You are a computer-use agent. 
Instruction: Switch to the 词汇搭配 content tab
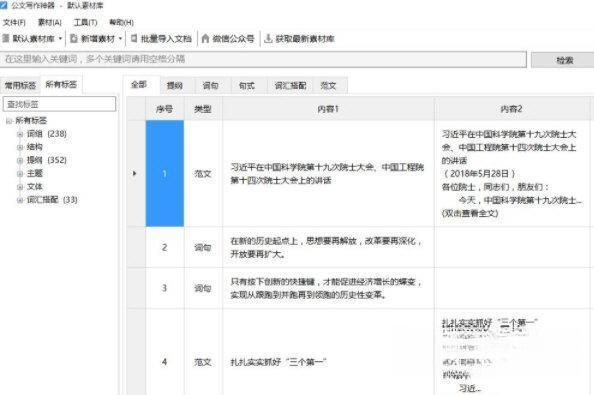(x=291, y=86)
